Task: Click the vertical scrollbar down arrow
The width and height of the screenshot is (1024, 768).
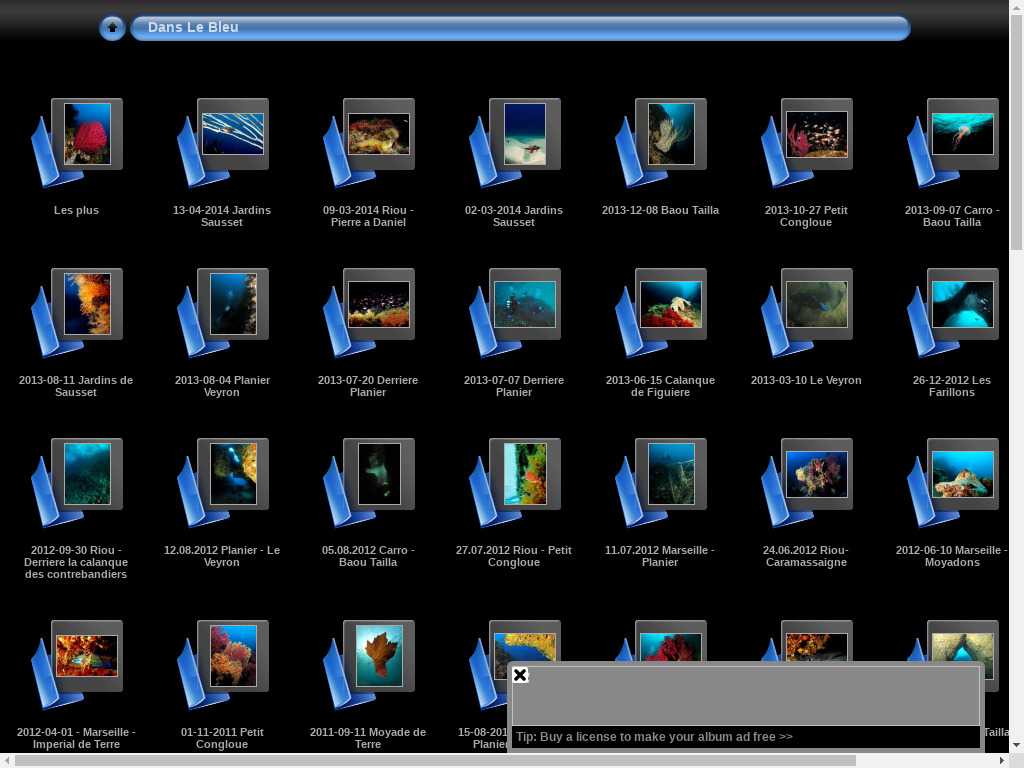Action: tap(1016, 746)
